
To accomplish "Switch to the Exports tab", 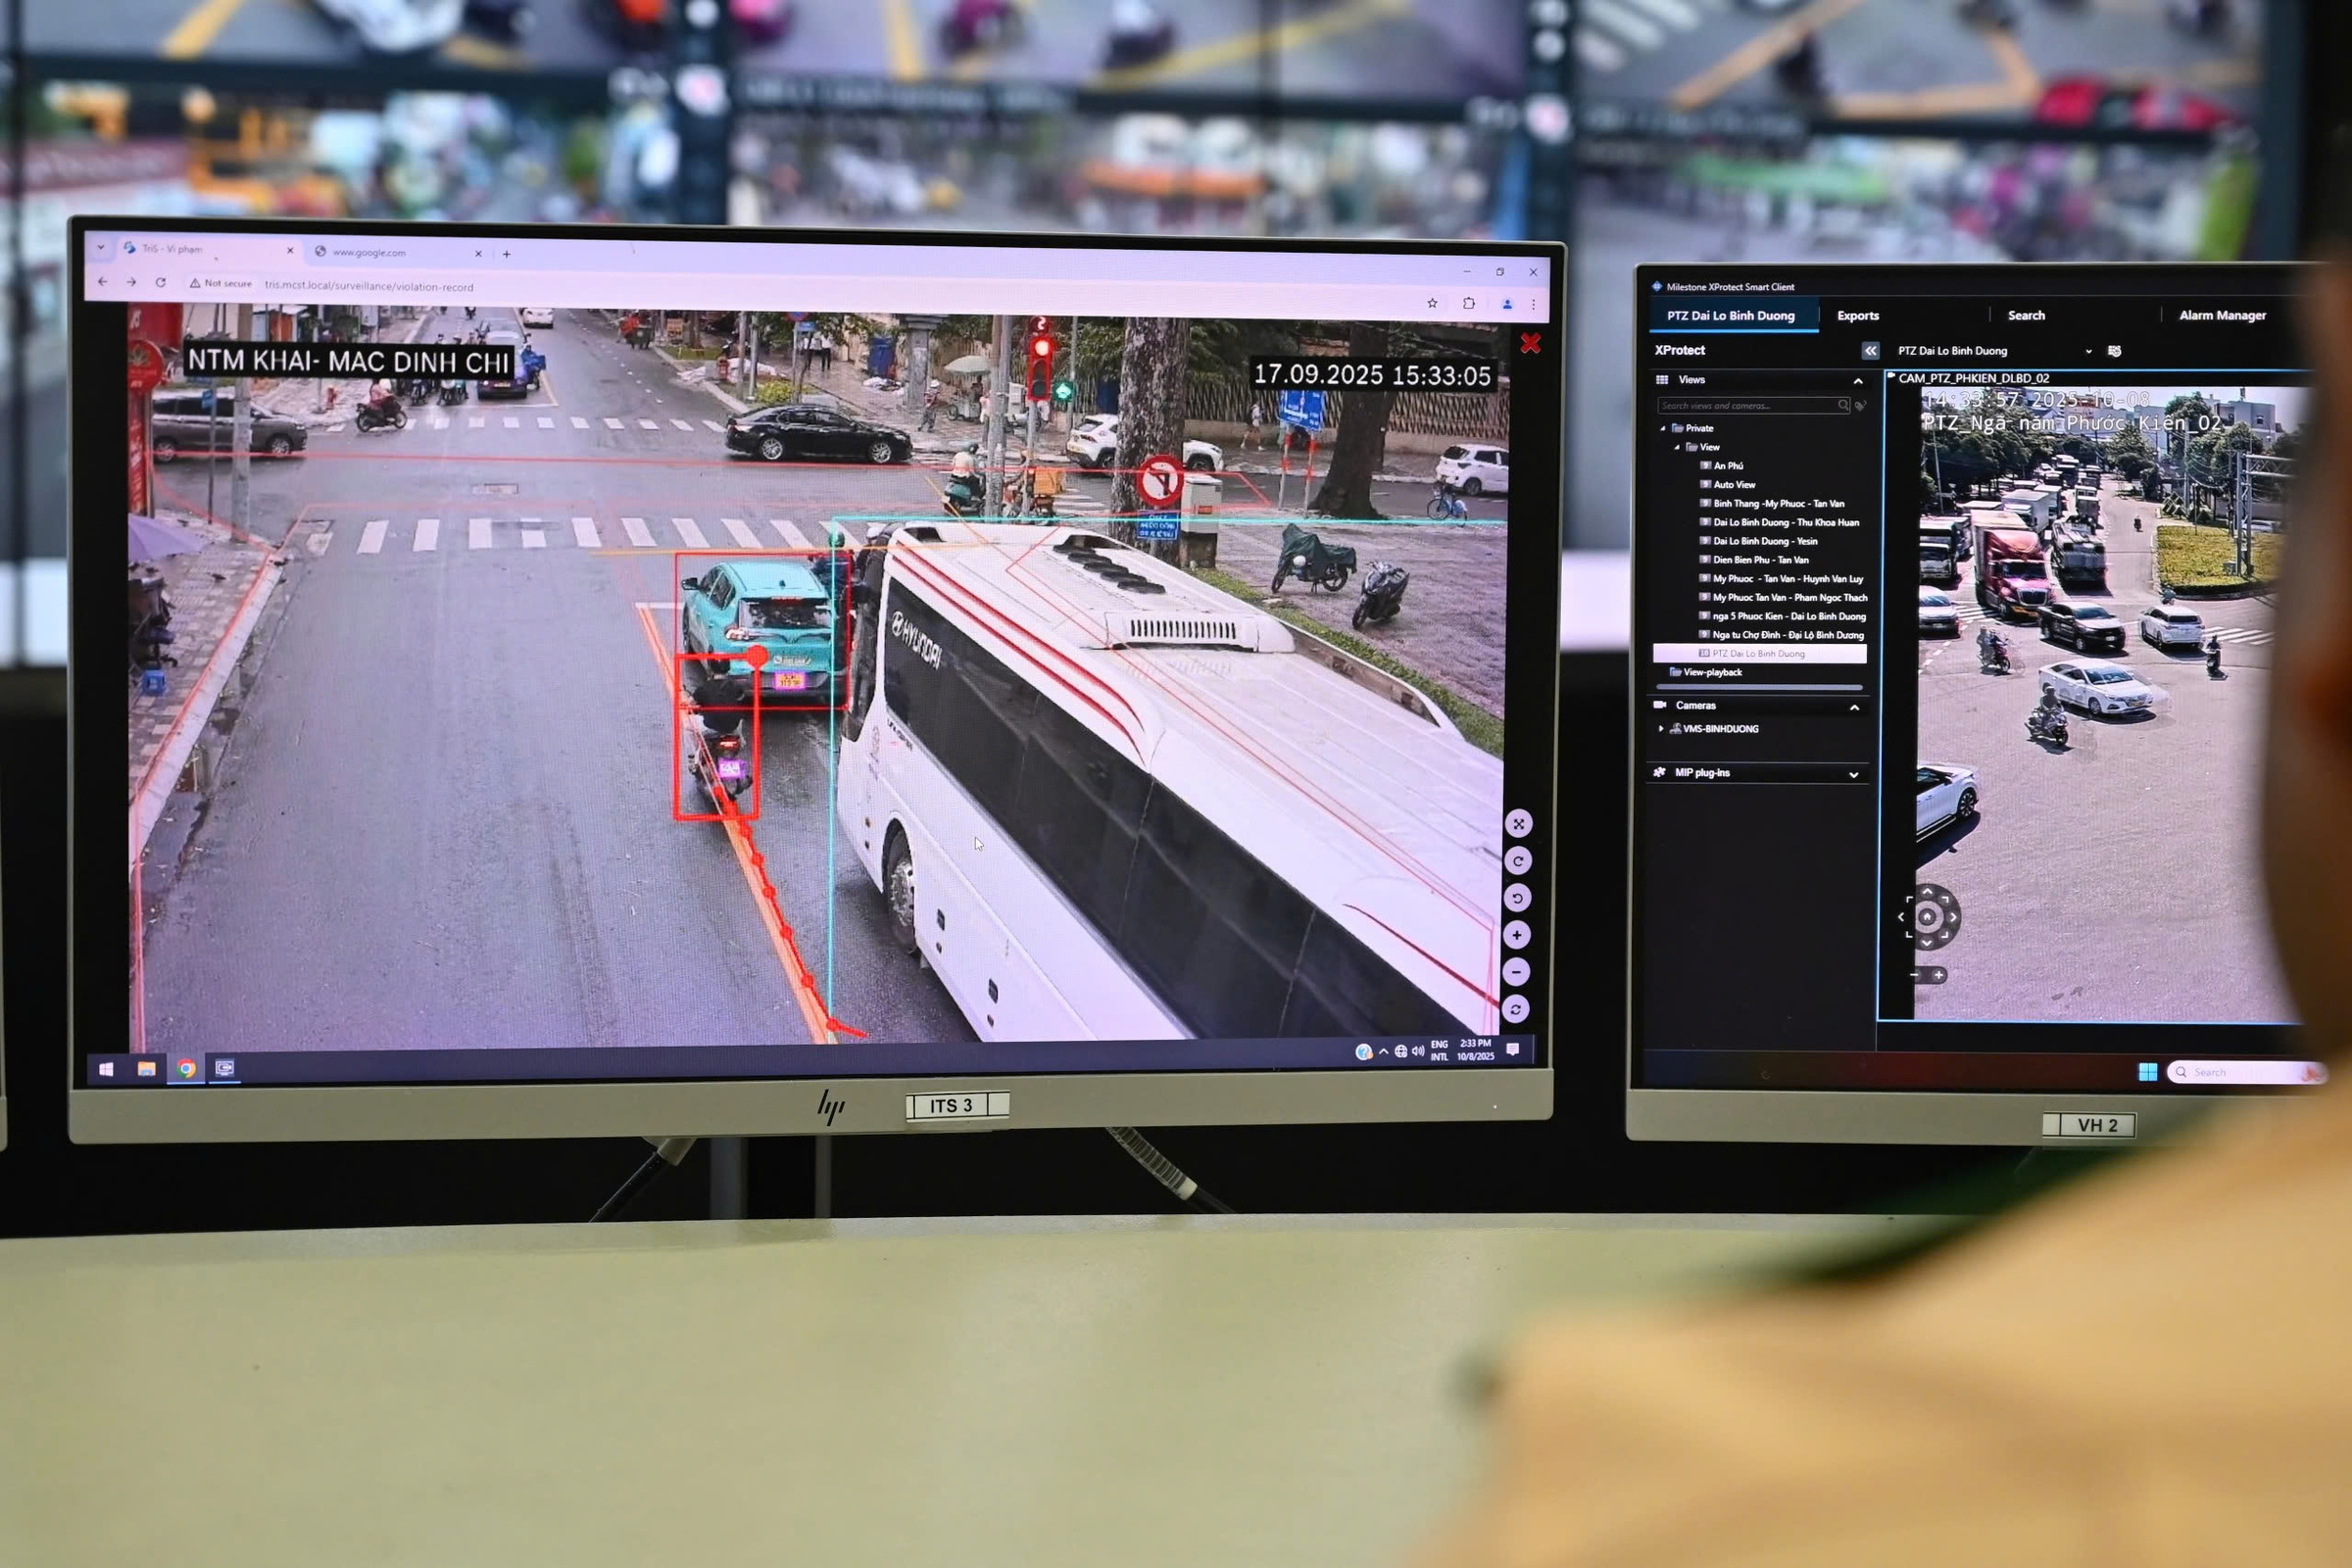I will tap(1857, 316).
